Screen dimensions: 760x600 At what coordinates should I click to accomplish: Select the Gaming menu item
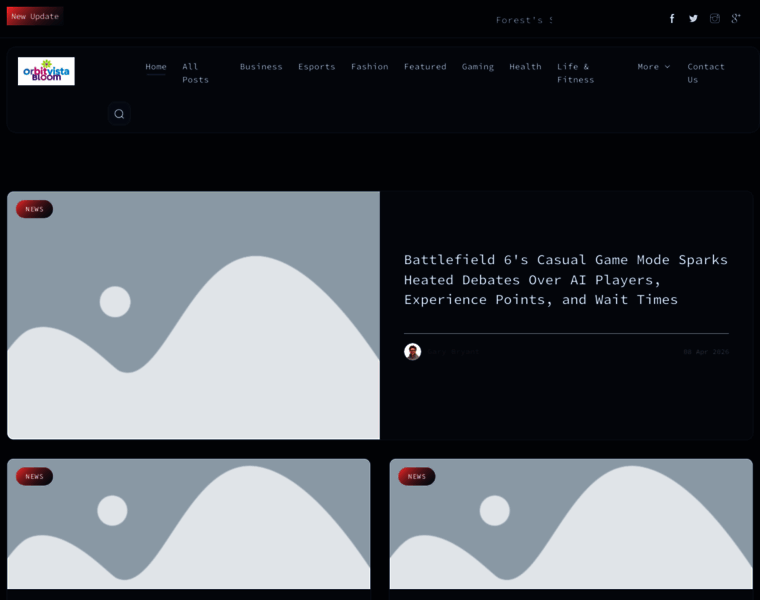click(477, 67)
